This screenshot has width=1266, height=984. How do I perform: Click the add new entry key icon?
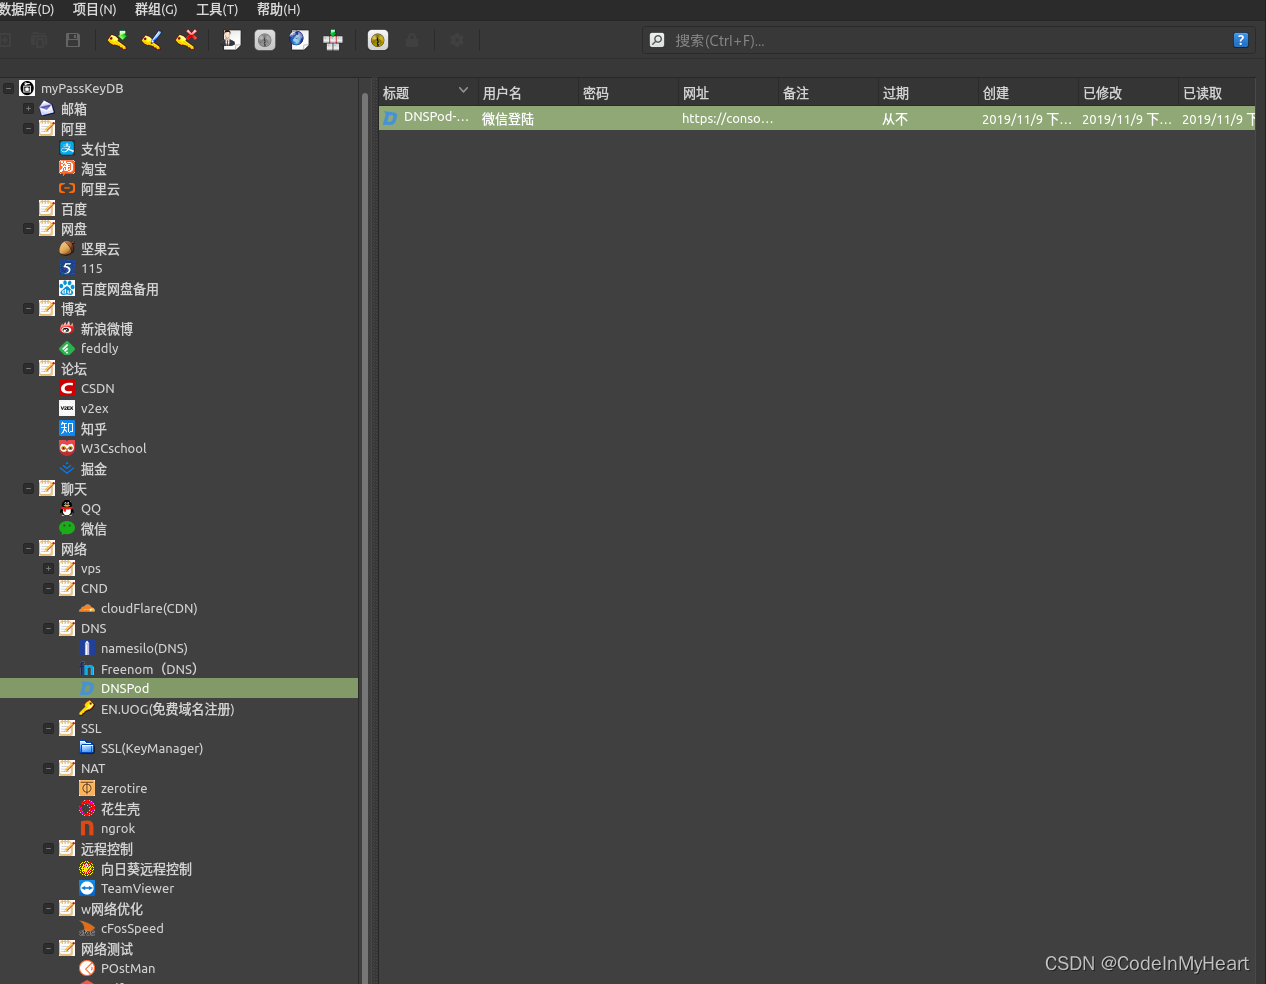(x=117, y=40)
